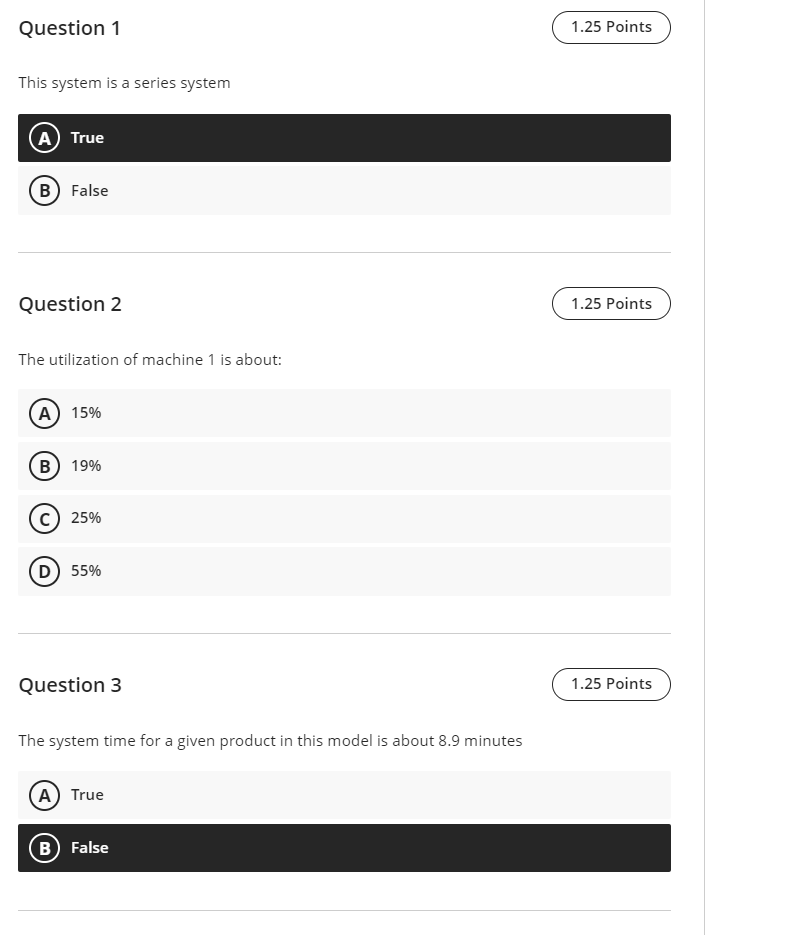
Task: Select False for Question 3
Action: point(344,847)
